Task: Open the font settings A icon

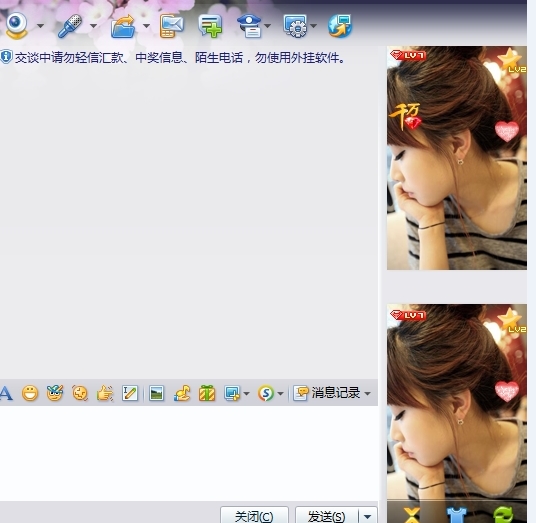Action: tap(6, 393)
